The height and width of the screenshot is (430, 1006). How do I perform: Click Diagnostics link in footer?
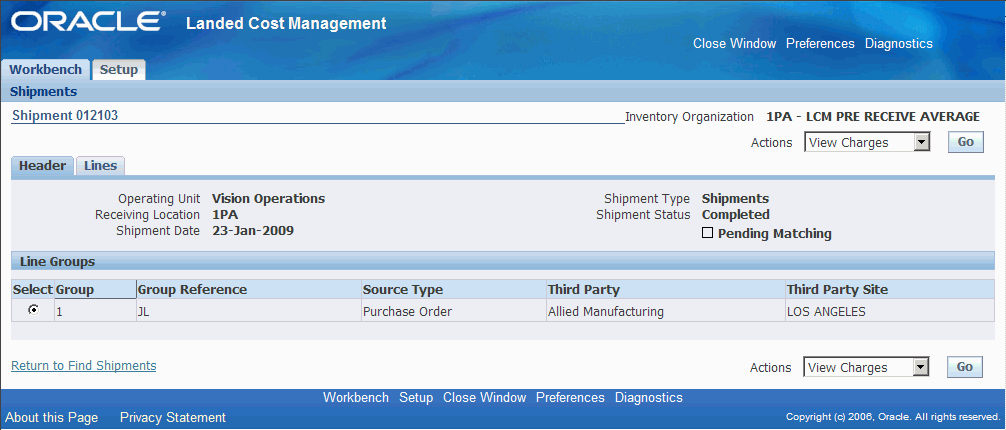coord(649,397)
